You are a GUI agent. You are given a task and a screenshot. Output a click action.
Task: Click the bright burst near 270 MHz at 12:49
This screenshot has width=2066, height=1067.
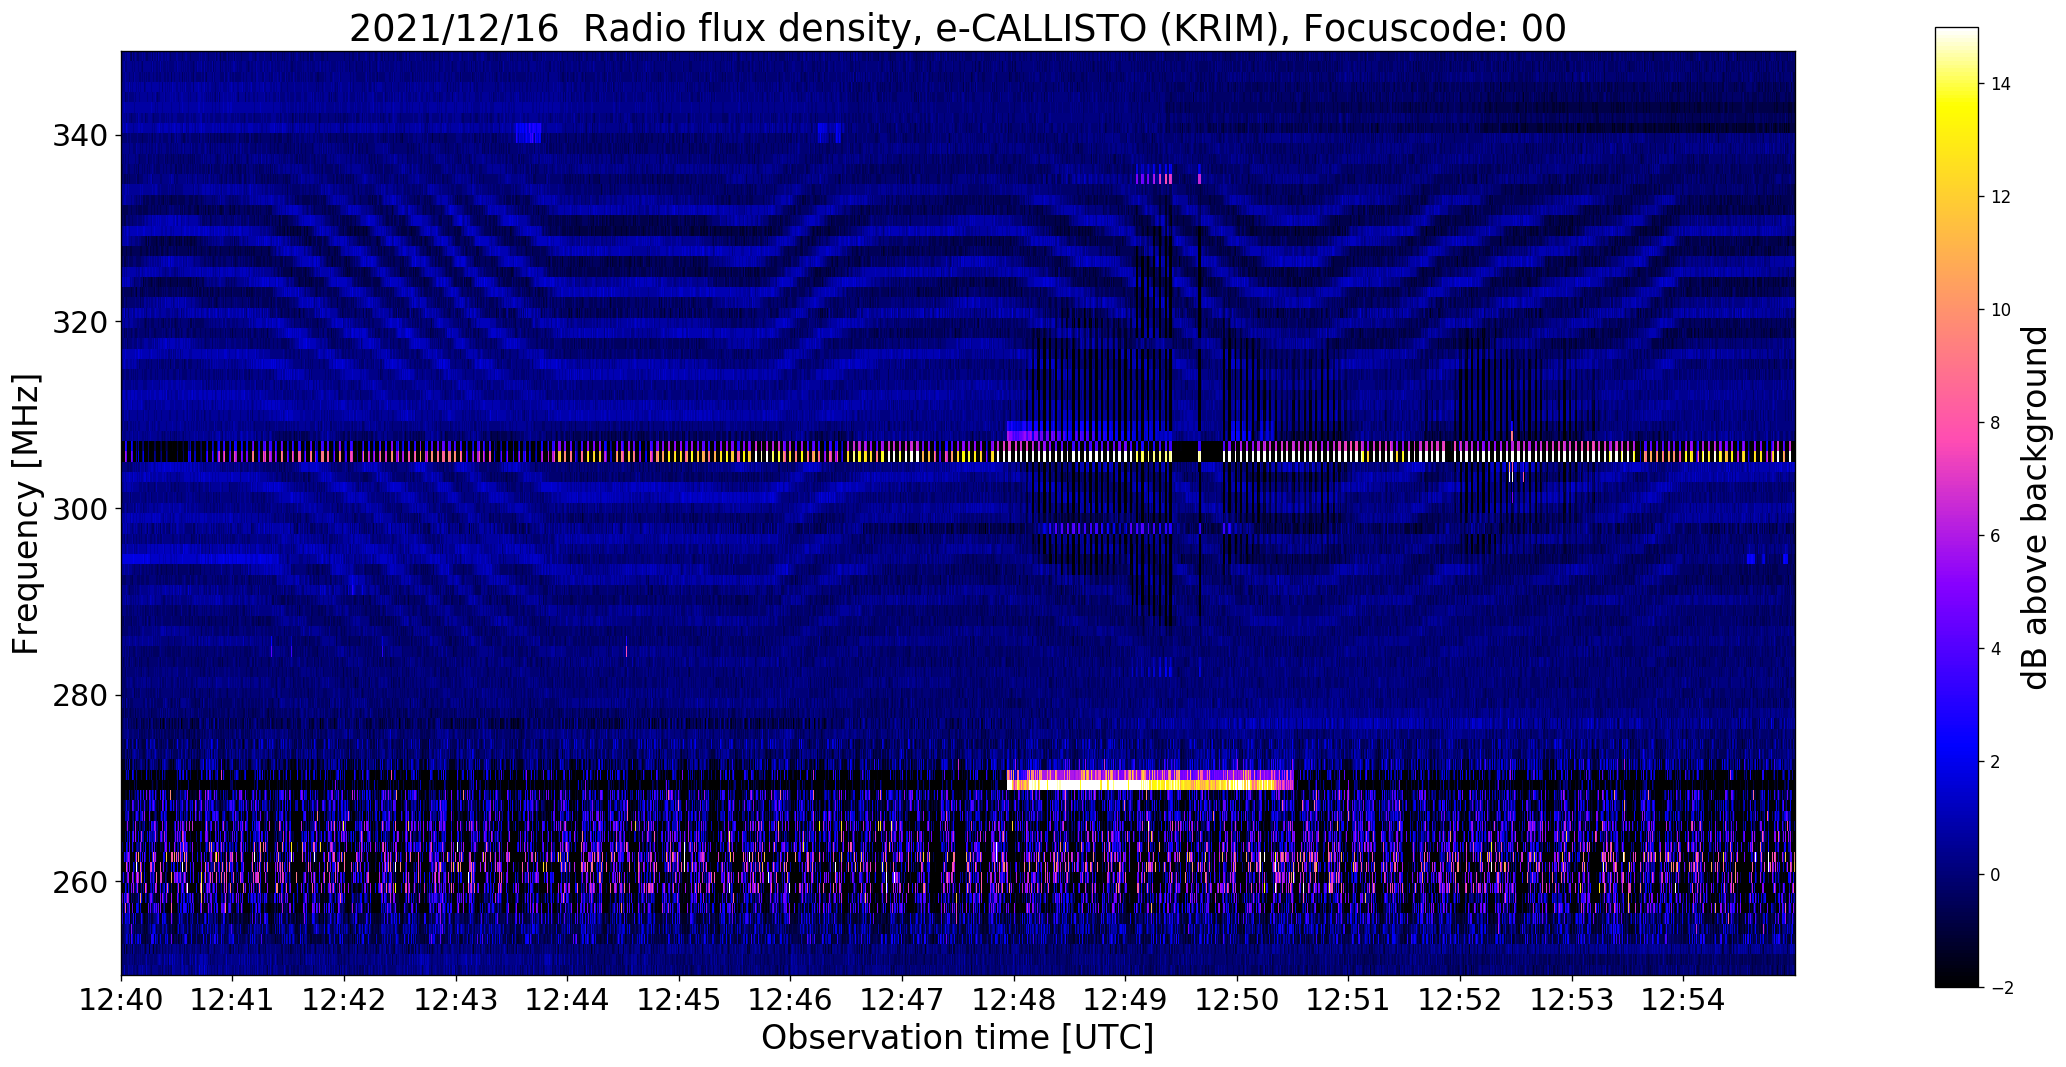[1150, 780]
